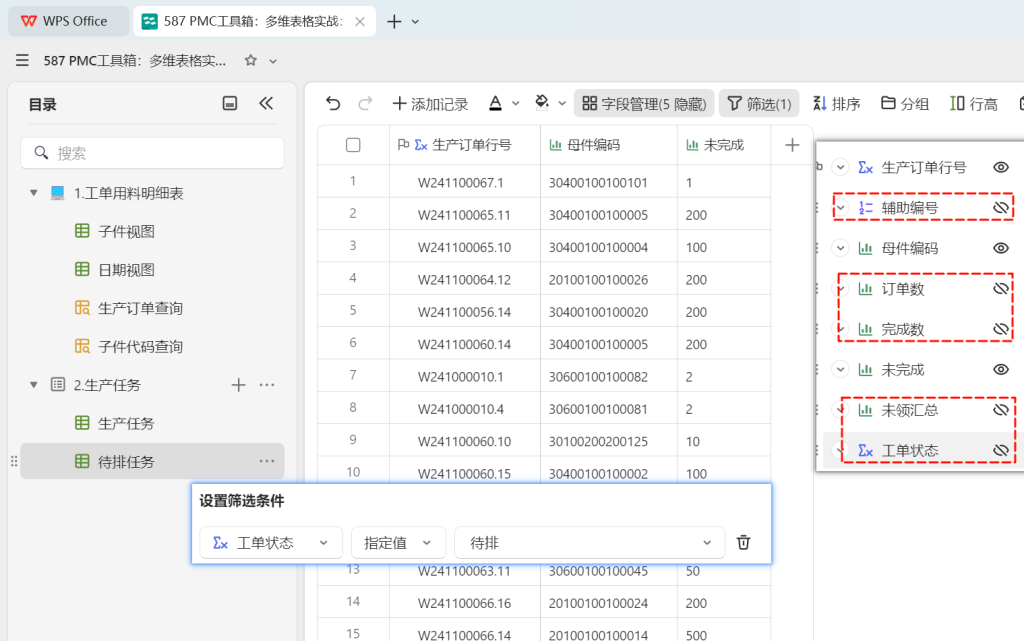This screenshot has height=641, width=1024.
Task: Click the fill color bucket icon
Action: click(x=541, y=102)
